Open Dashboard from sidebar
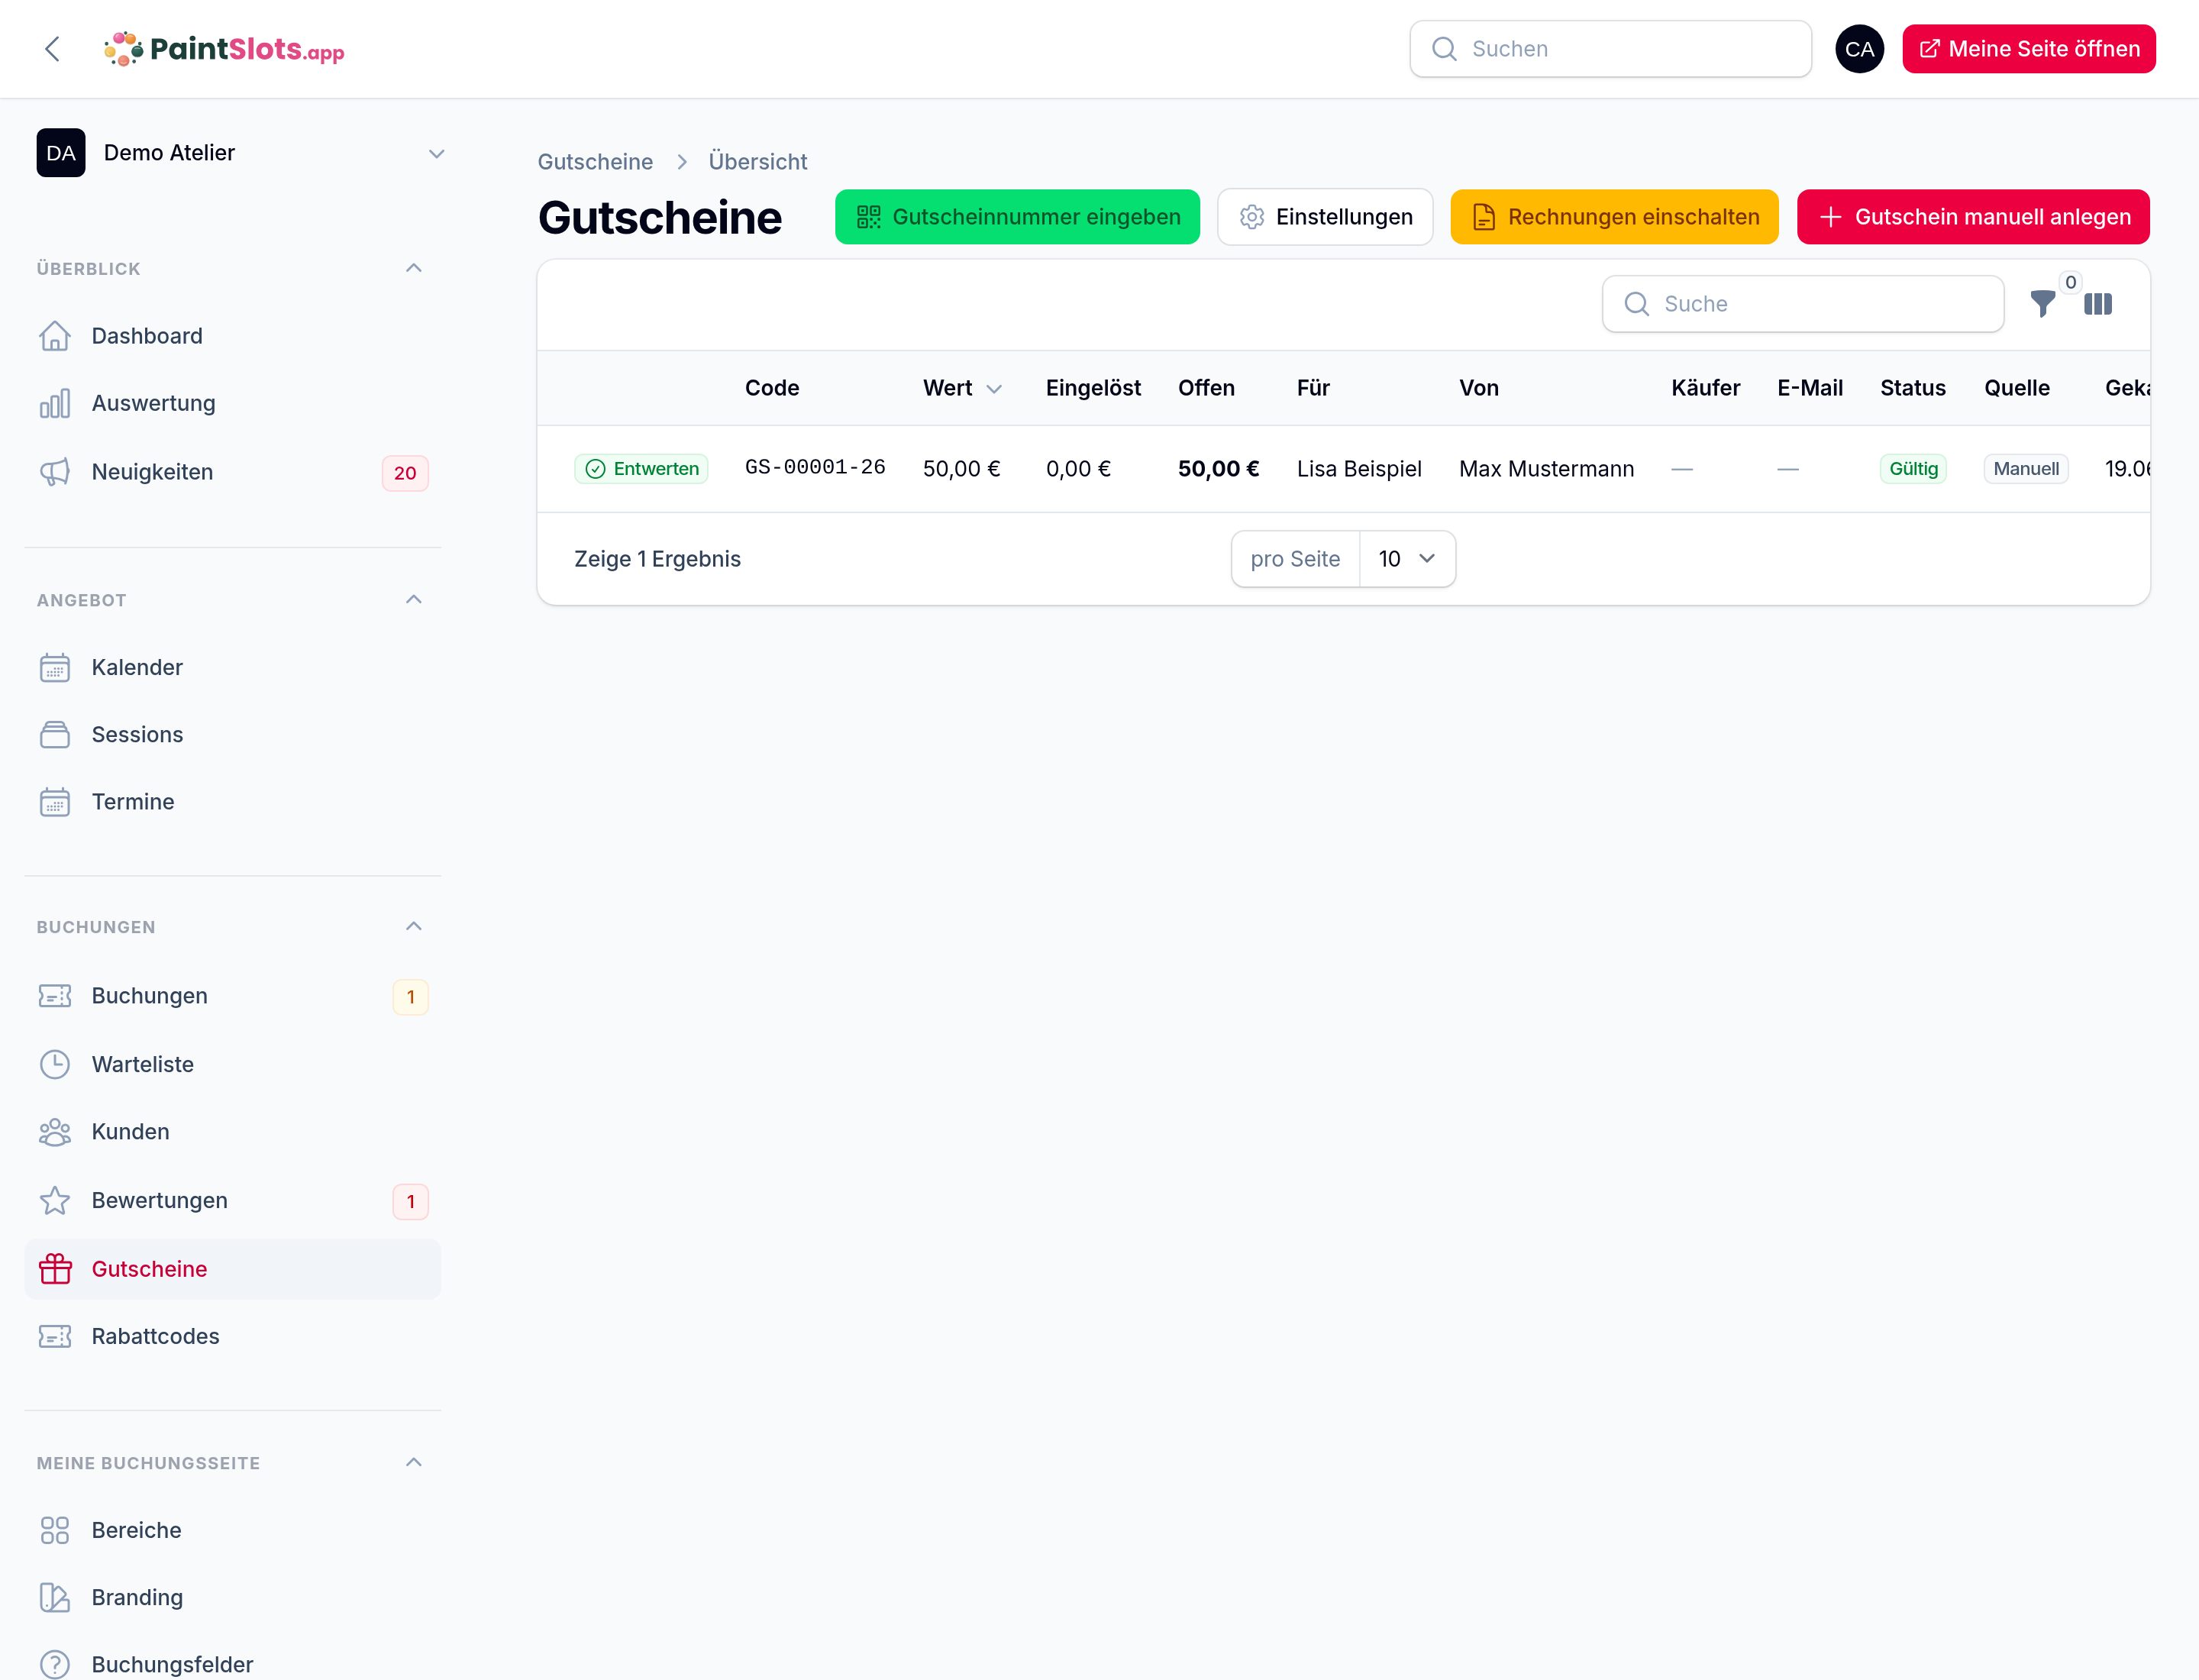The height and width of the screenshot is (1680, 2199). coord(232,336)
